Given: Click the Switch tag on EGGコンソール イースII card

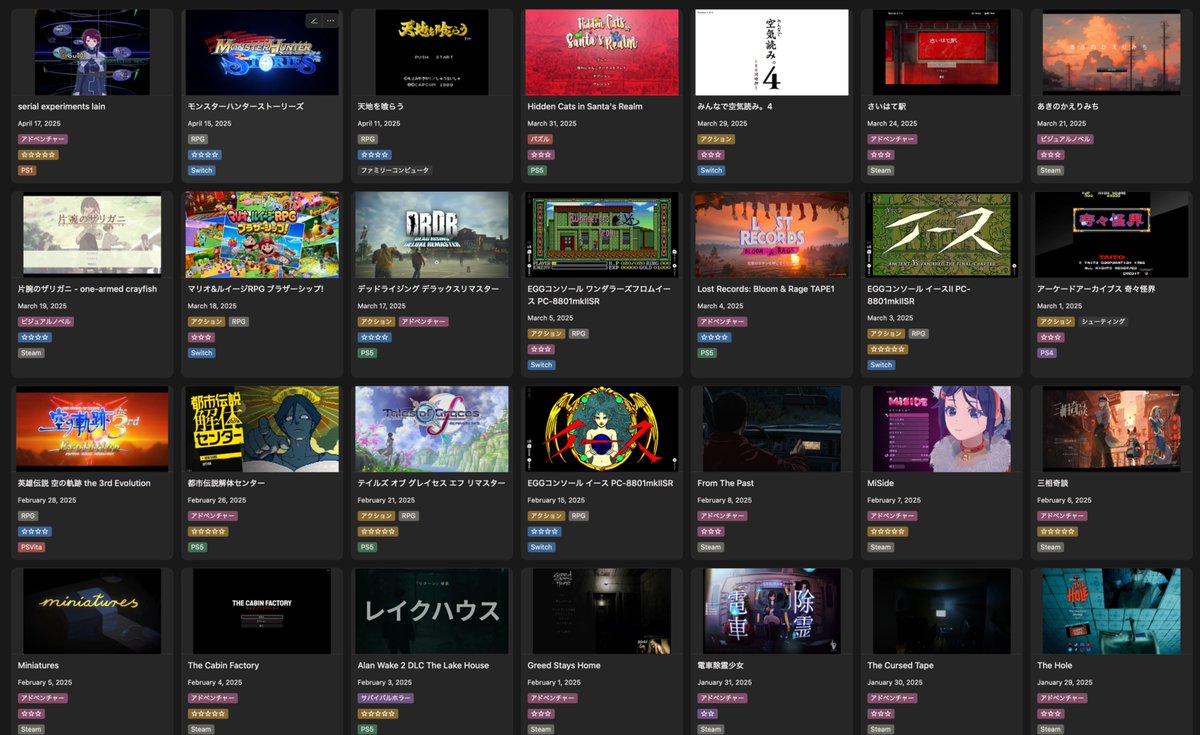Looking at the screenshot, I should click(x=881, y=365).
